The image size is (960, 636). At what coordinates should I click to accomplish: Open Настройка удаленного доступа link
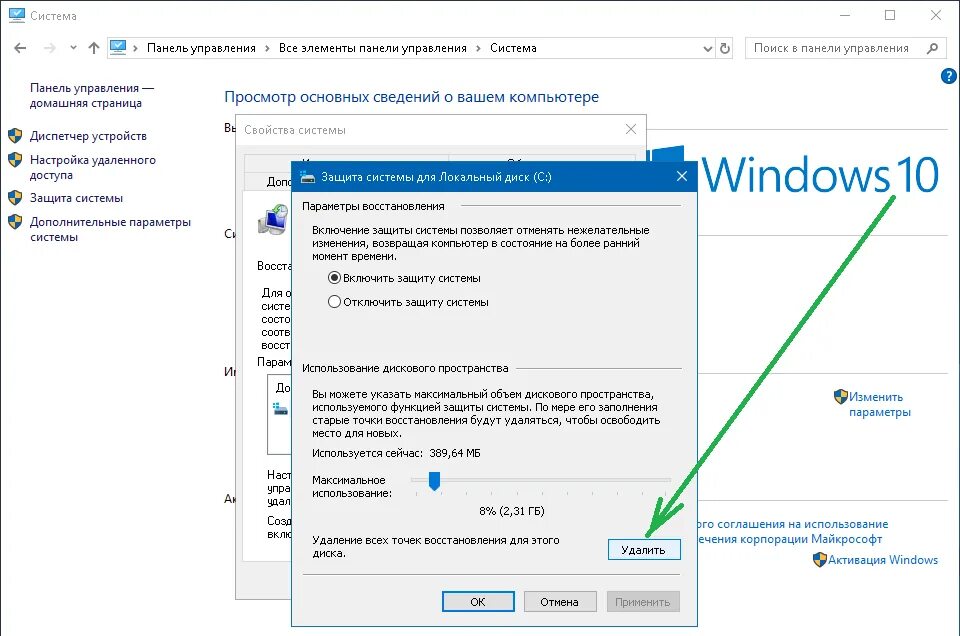tap(92, 167)
